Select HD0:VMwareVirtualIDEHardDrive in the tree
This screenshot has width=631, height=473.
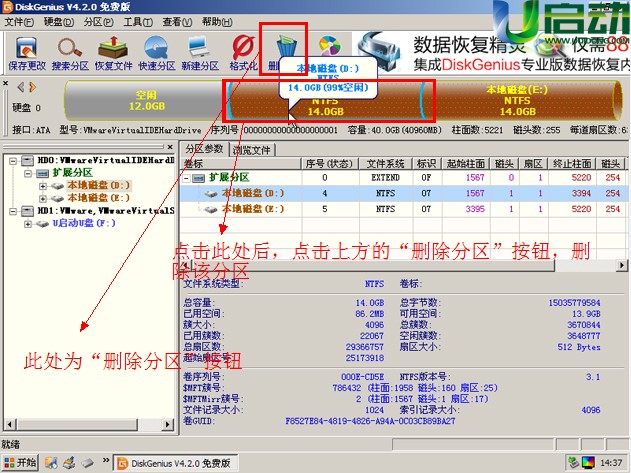tap(105, 160)
